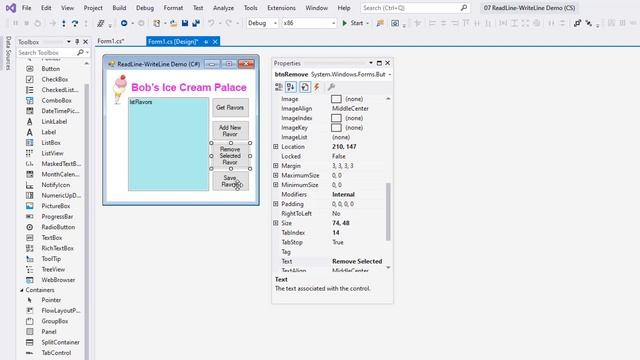Click the Image property swatch box

click(336, 99)
